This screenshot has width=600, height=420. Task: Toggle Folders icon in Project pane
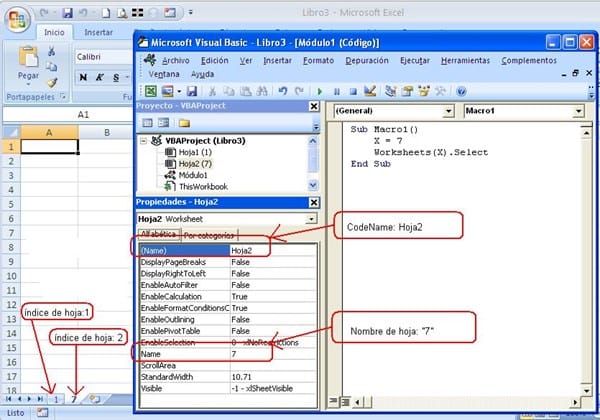click(184, 123)
